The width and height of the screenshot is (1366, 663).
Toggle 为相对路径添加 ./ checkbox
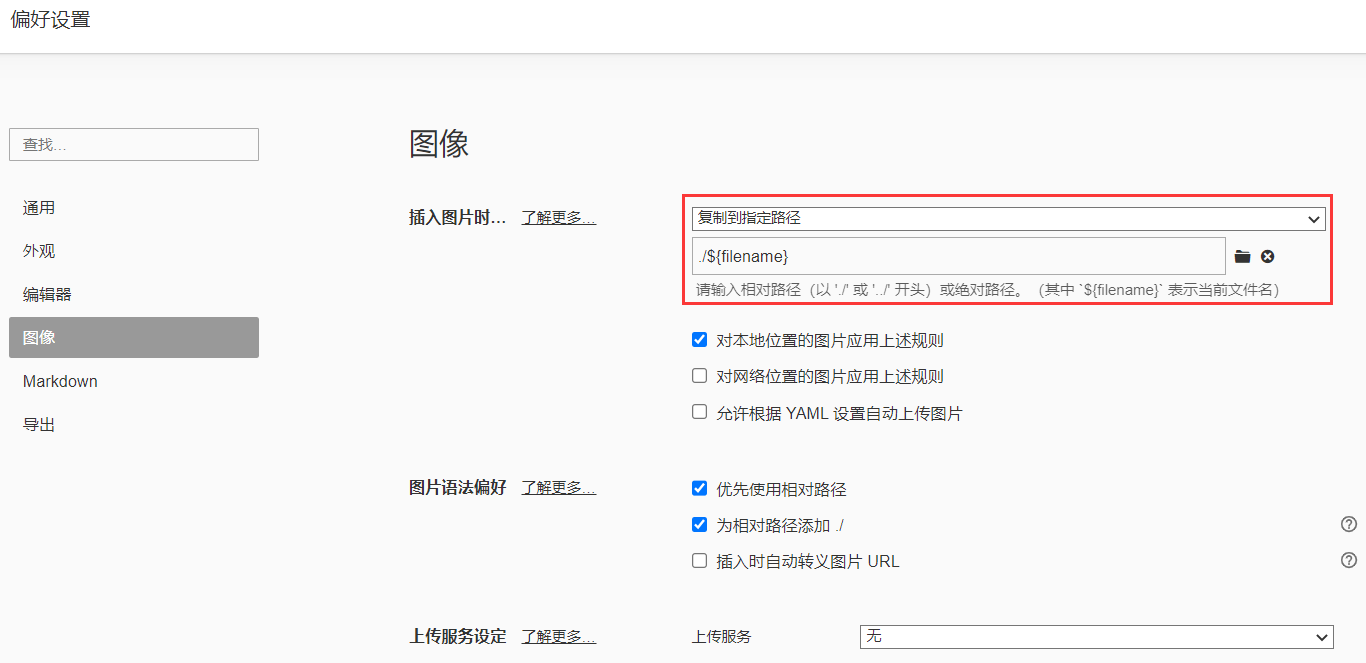700,525
